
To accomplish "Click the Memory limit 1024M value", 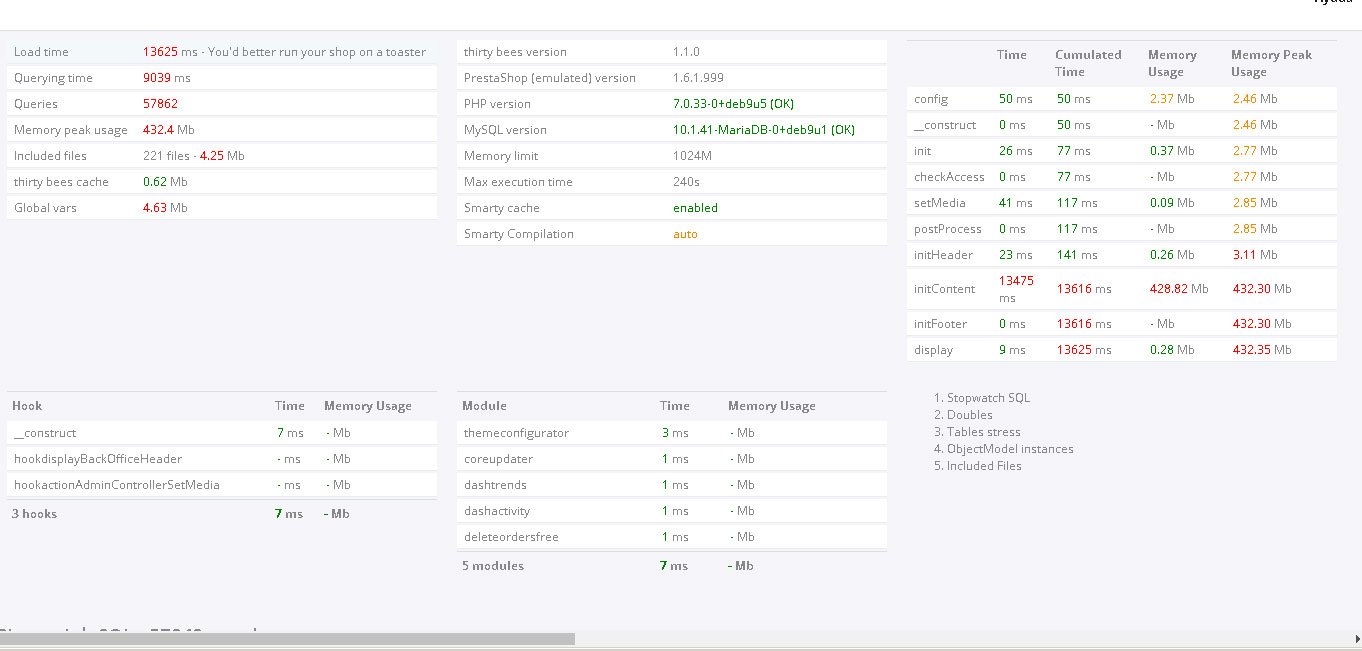I will point(692,156).
